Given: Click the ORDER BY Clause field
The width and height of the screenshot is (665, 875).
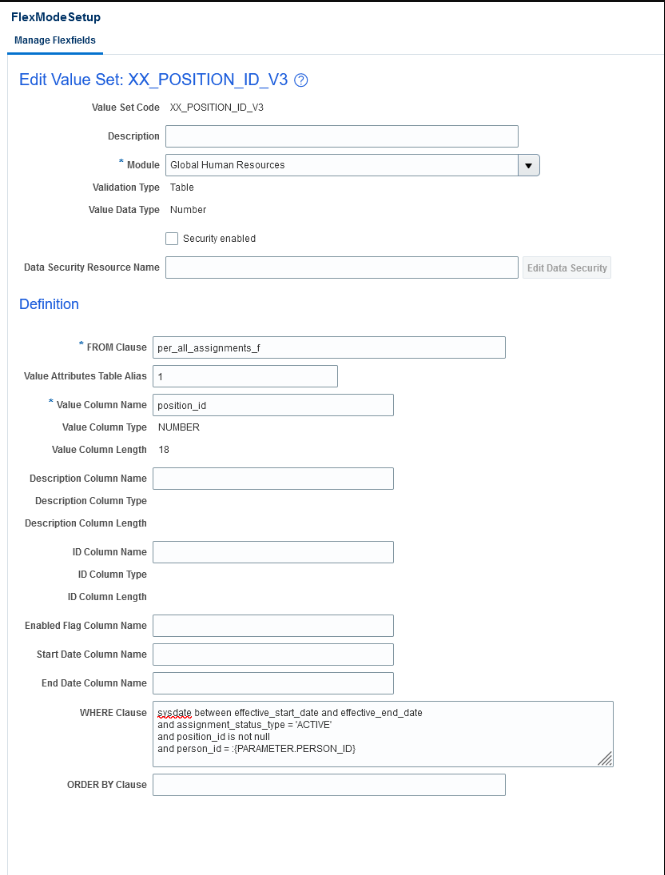Looking at the screenshot, I should [329, 784].
